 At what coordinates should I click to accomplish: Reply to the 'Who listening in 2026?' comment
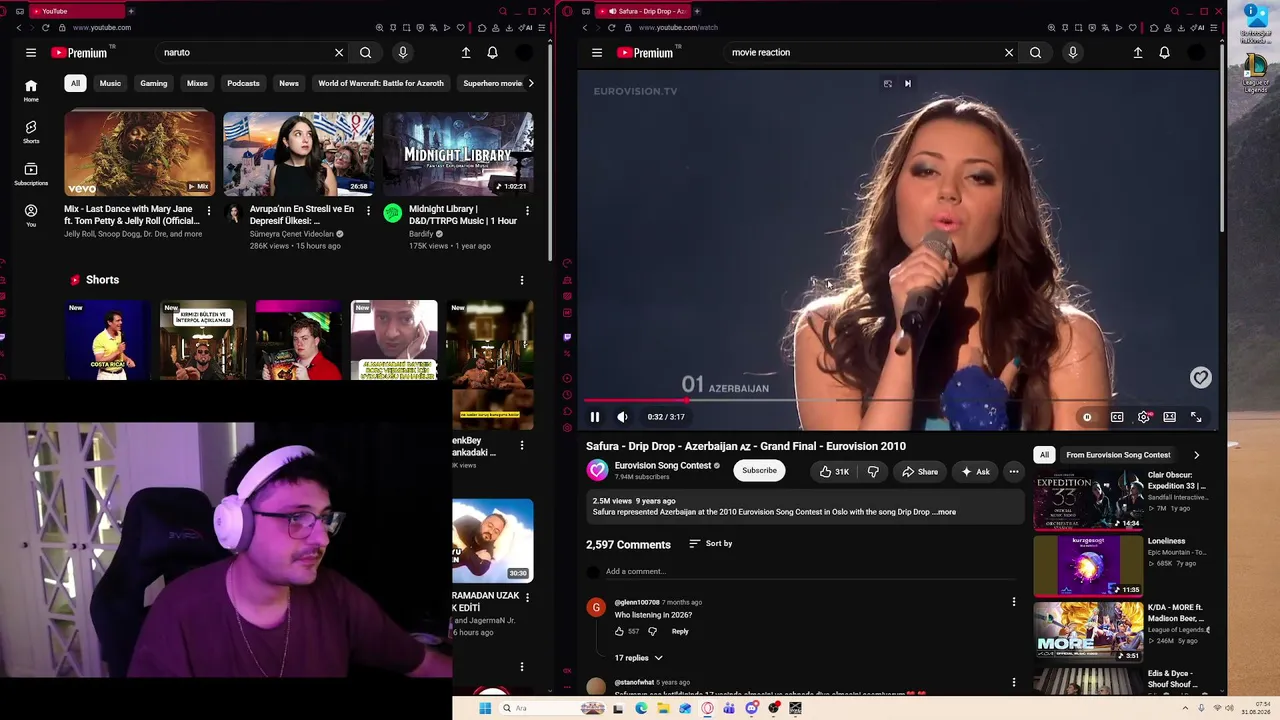[x=680, y=632]
